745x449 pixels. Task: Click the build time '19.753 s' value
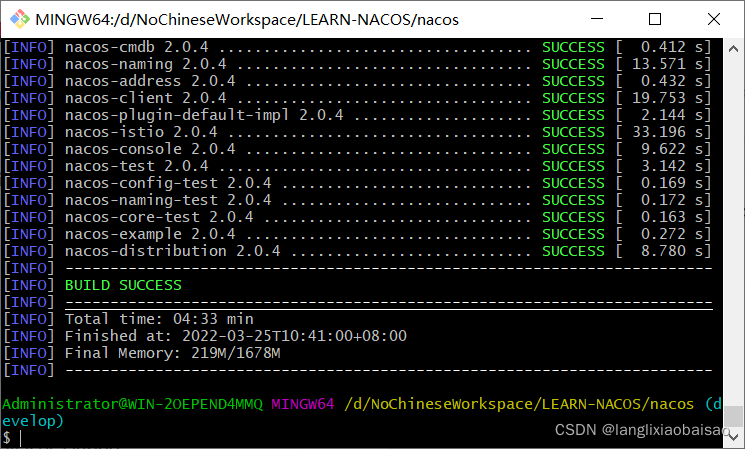[x=668, y=98]
